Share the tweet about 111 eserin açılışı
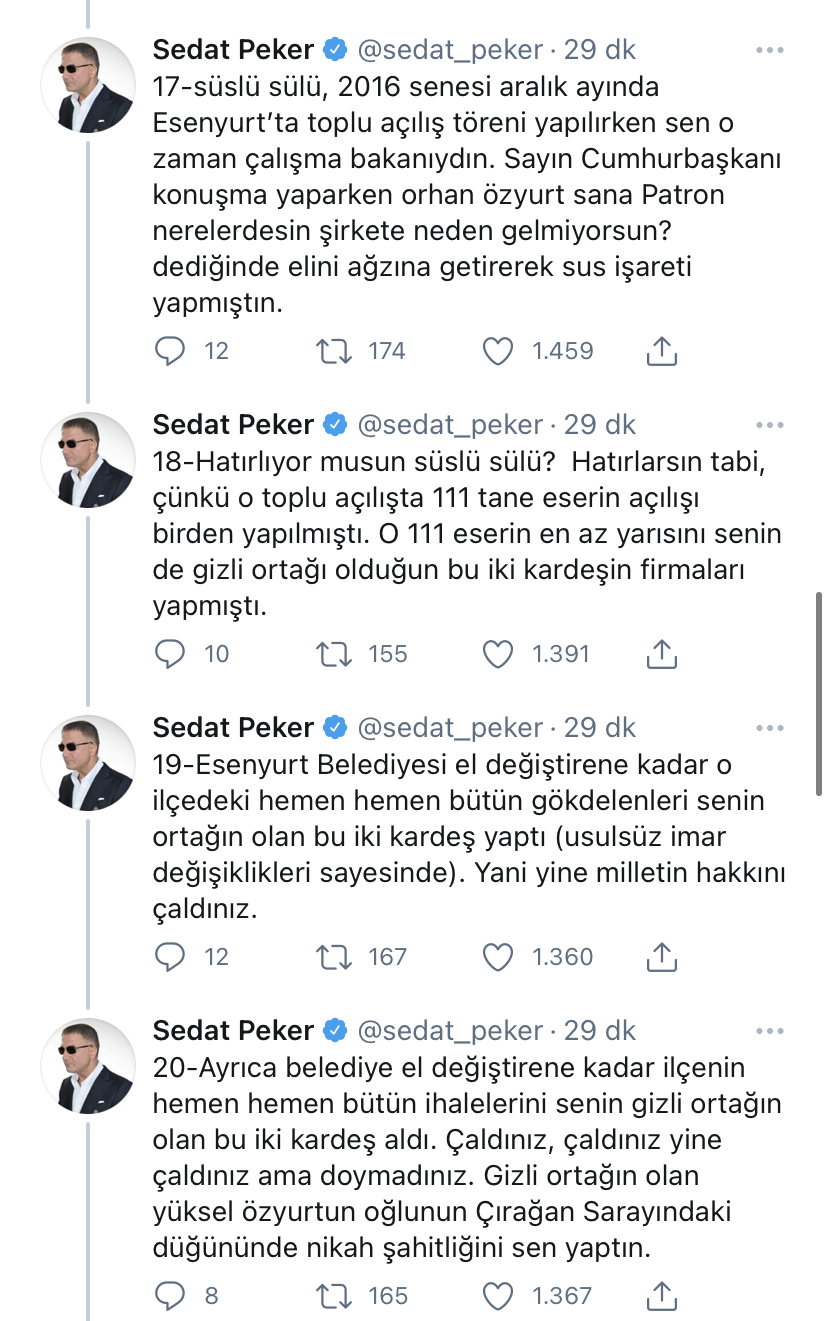Image resolution: width=828 pixels, height=1321 pixels. tap(662, 653)
